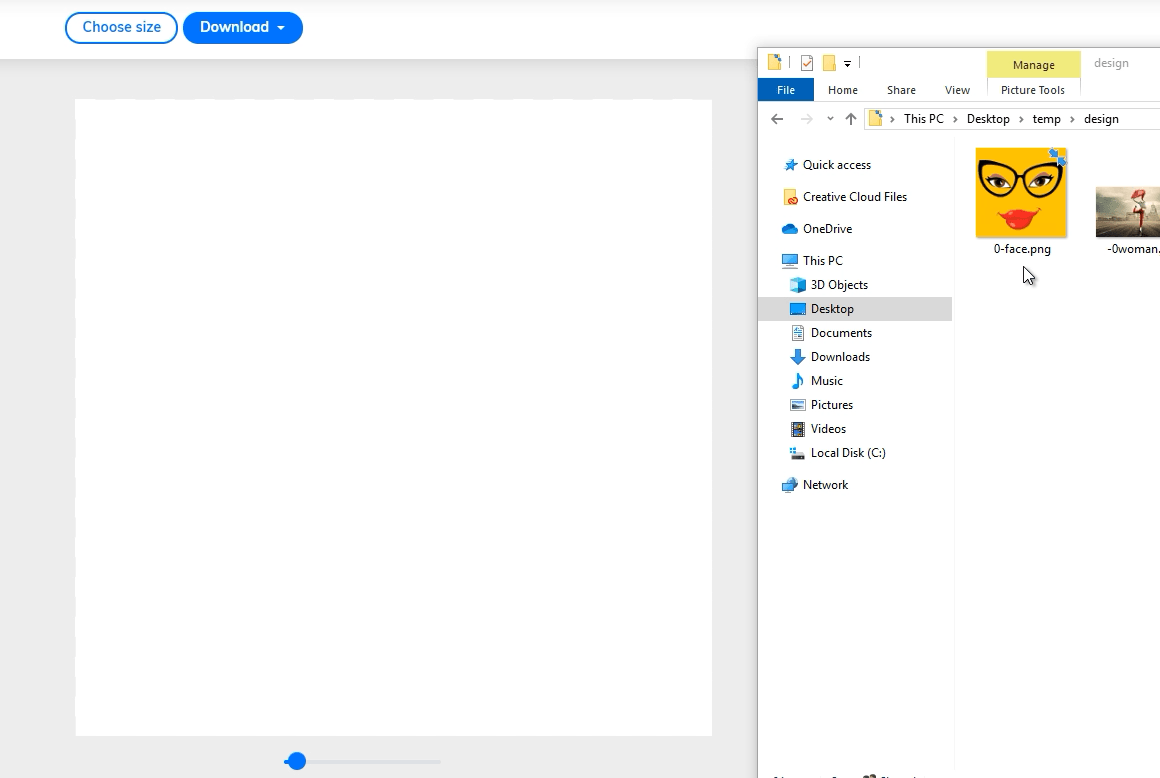Switch to the Share ribbon tab
1160x778 pixels.
tap(901, 89)
